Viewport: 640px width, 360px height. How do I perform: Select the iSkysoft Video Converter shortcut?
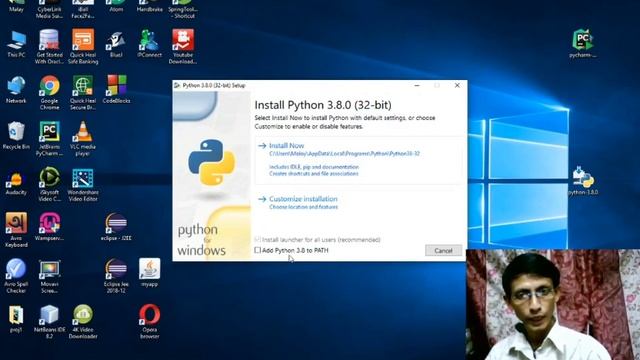coord(49,184)
